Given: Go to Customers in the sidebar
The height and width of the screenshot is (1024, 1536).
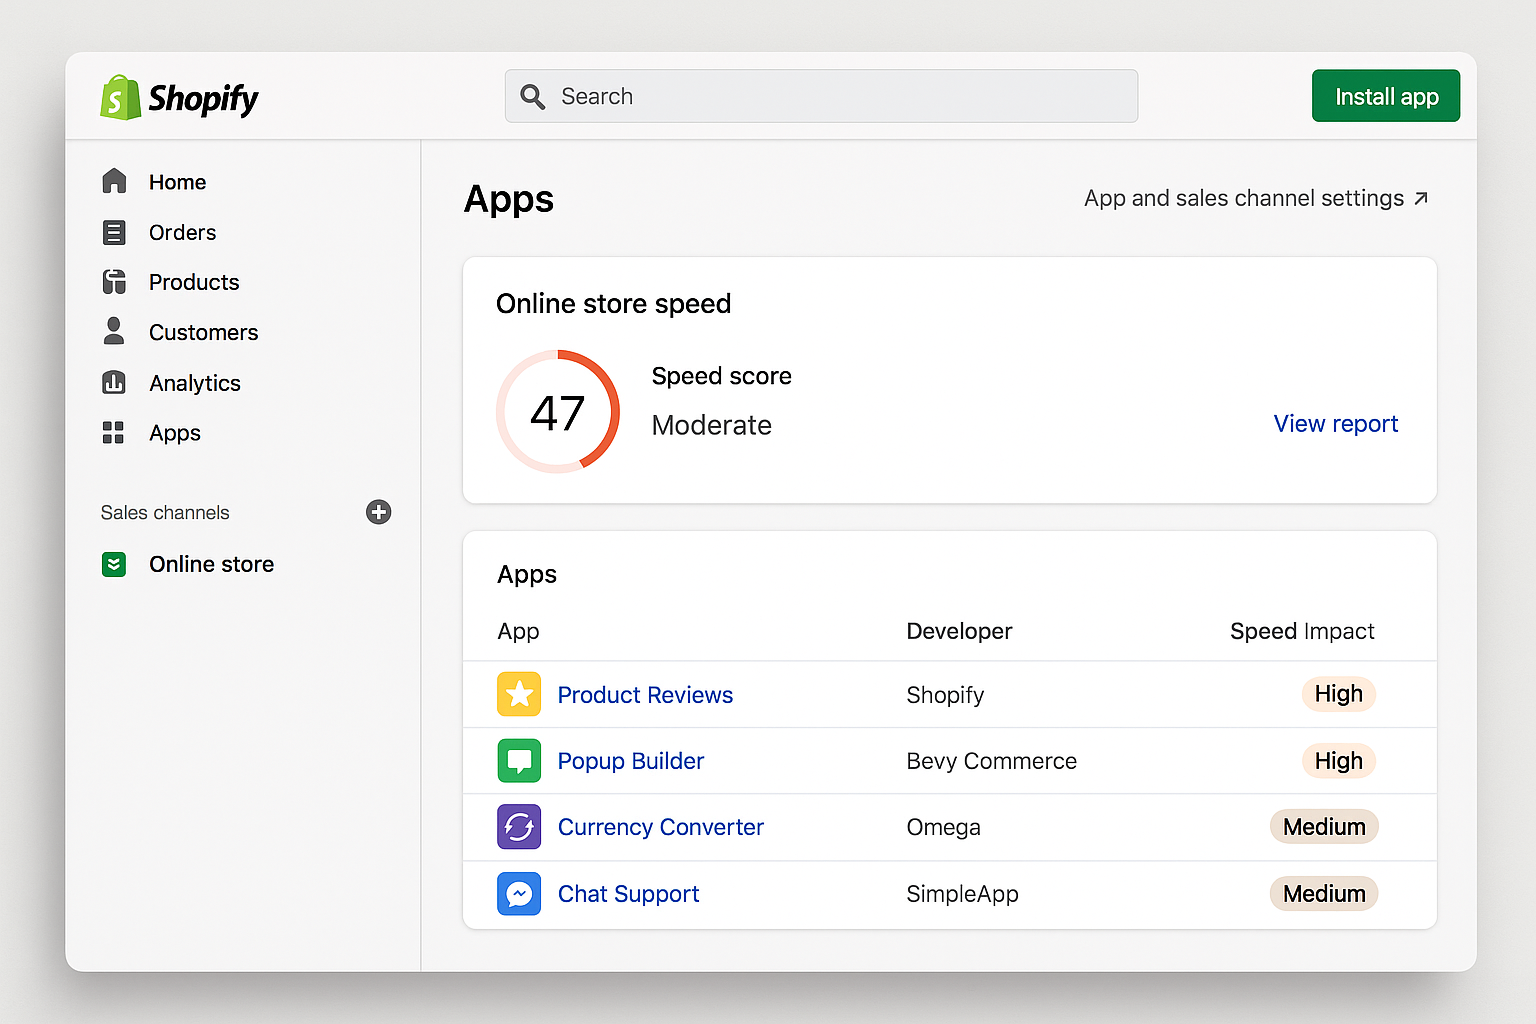Looking at the screenshot, I should [203, 332].
